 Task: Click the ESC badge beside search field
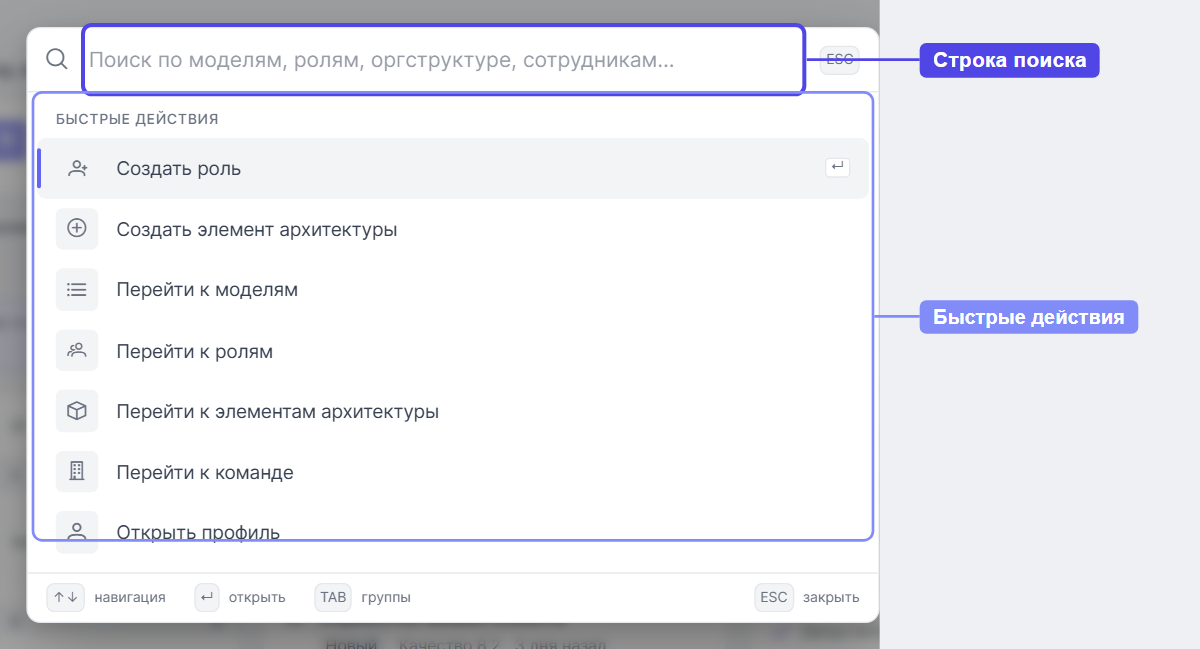tap(840, 60)
